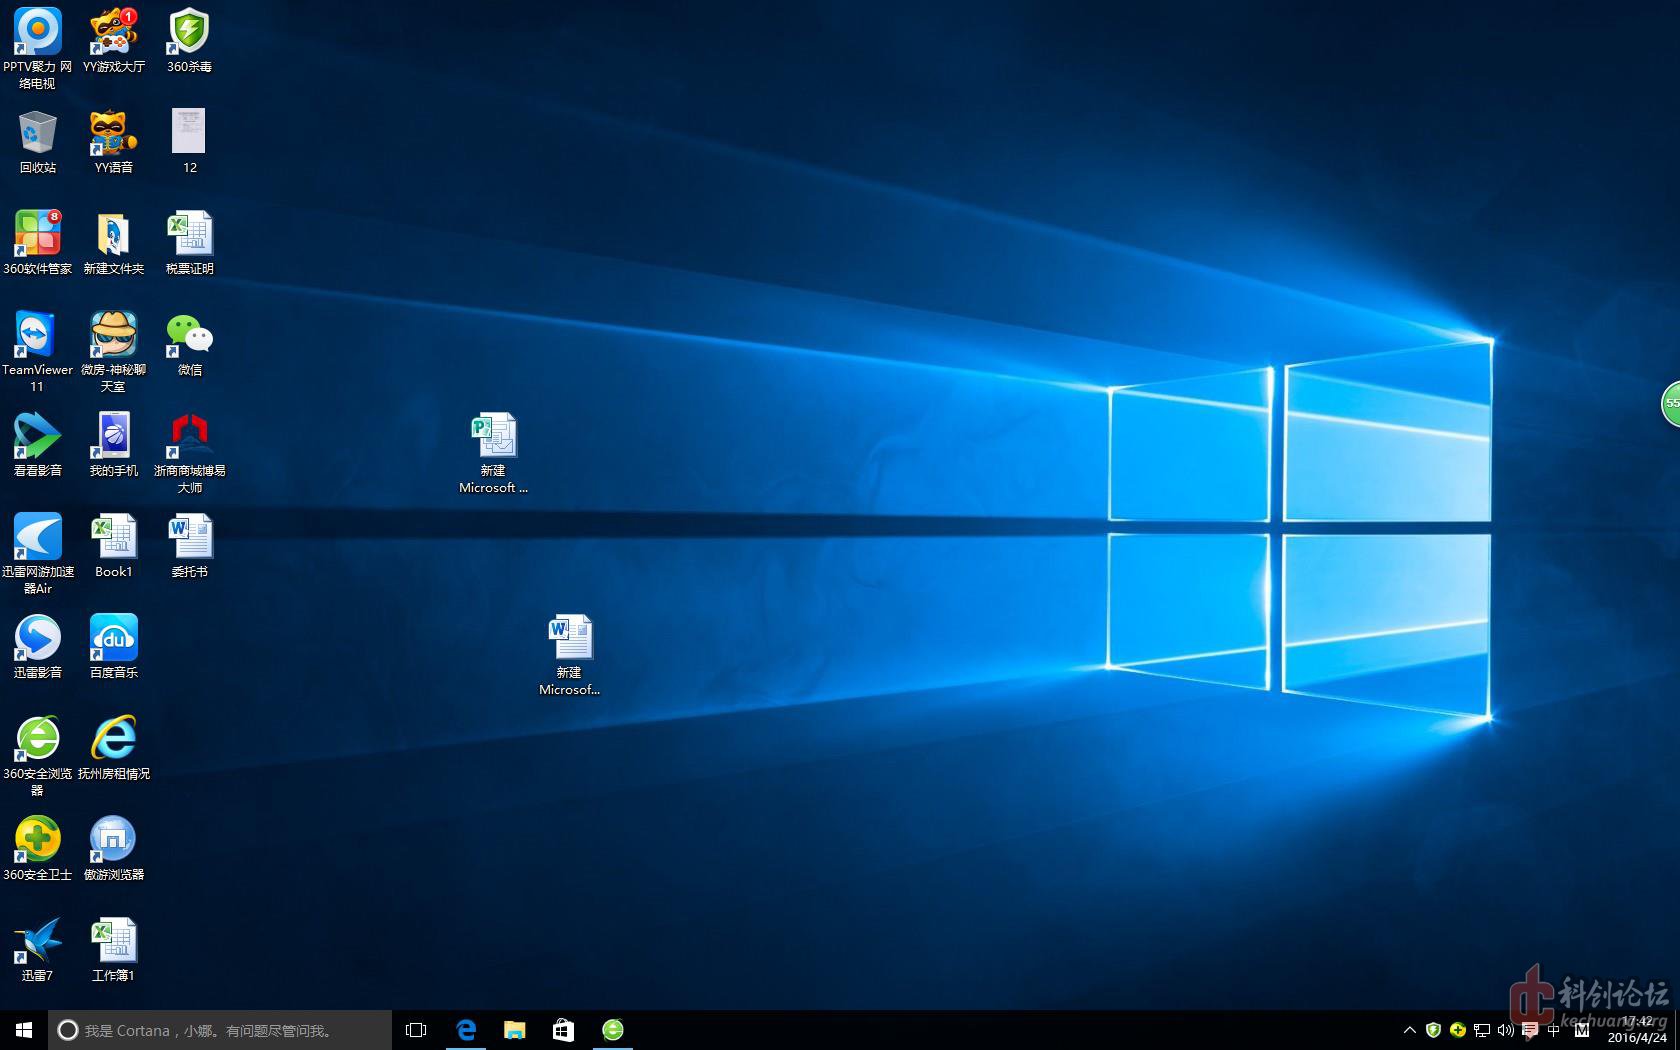Open the volume speaker tray icon
Screen dimensions: 1680x1050
[1506, 1030]
